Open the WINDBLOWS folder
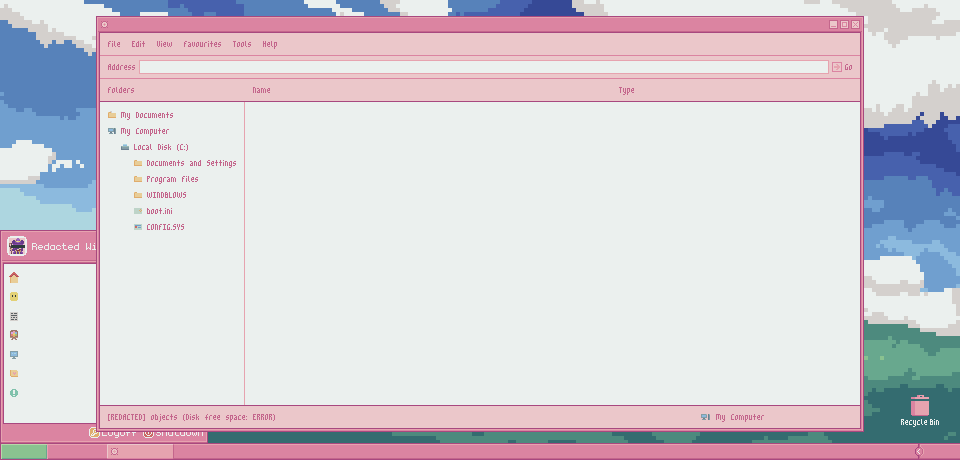This screenshot has height=460, width=960. 166,195
